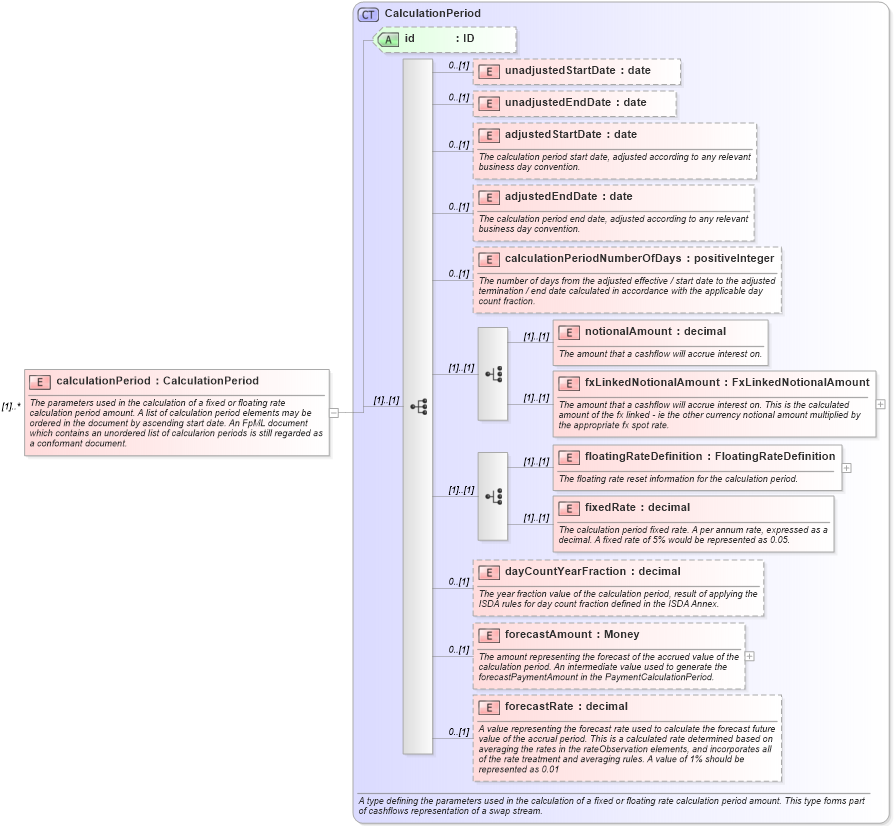This screenshot has width=894, height=826.
Task: Expand the forecastAmount Money type
Action: coord(748,654)
